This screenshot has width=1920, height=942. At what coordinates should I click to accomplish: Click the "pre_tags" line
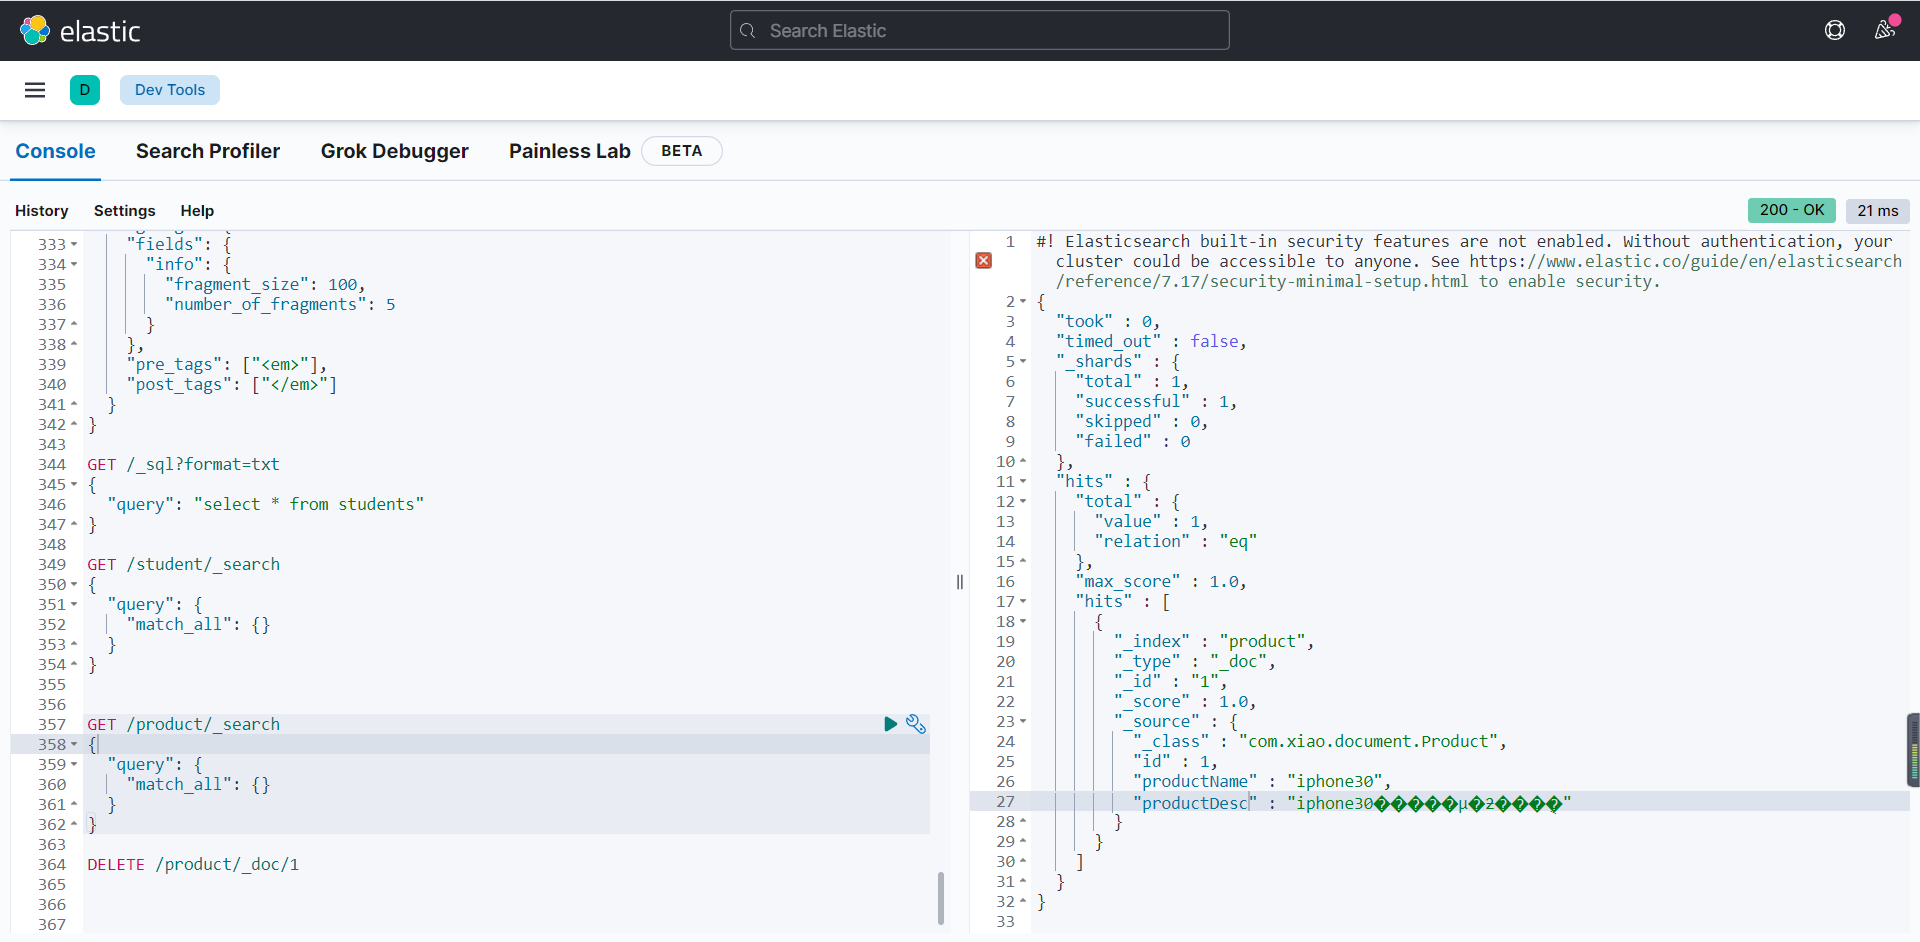click(227, 364)
